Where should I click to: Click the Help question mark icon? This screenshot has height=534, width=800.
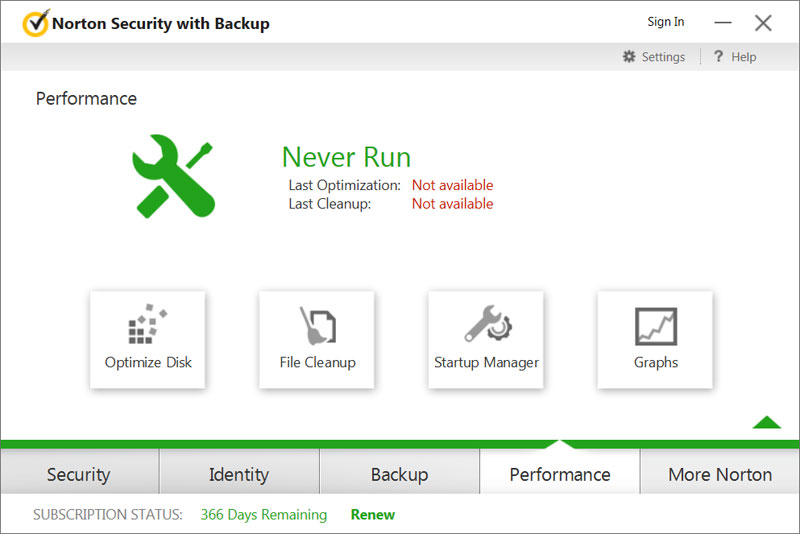pyautogui.click(x=718, y=56)
